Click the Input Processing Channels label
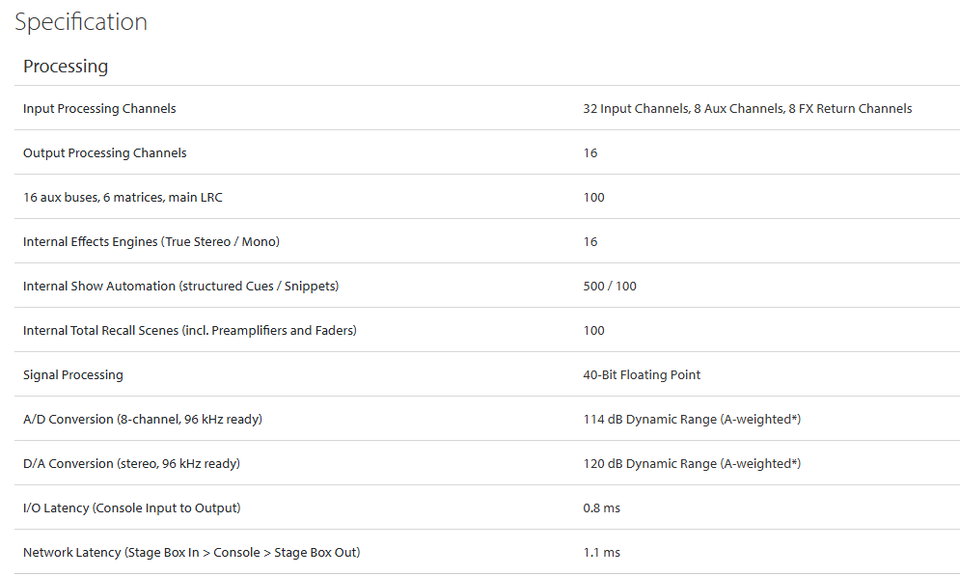The height and width of the screenshot is (576, 960). [100, 108]
